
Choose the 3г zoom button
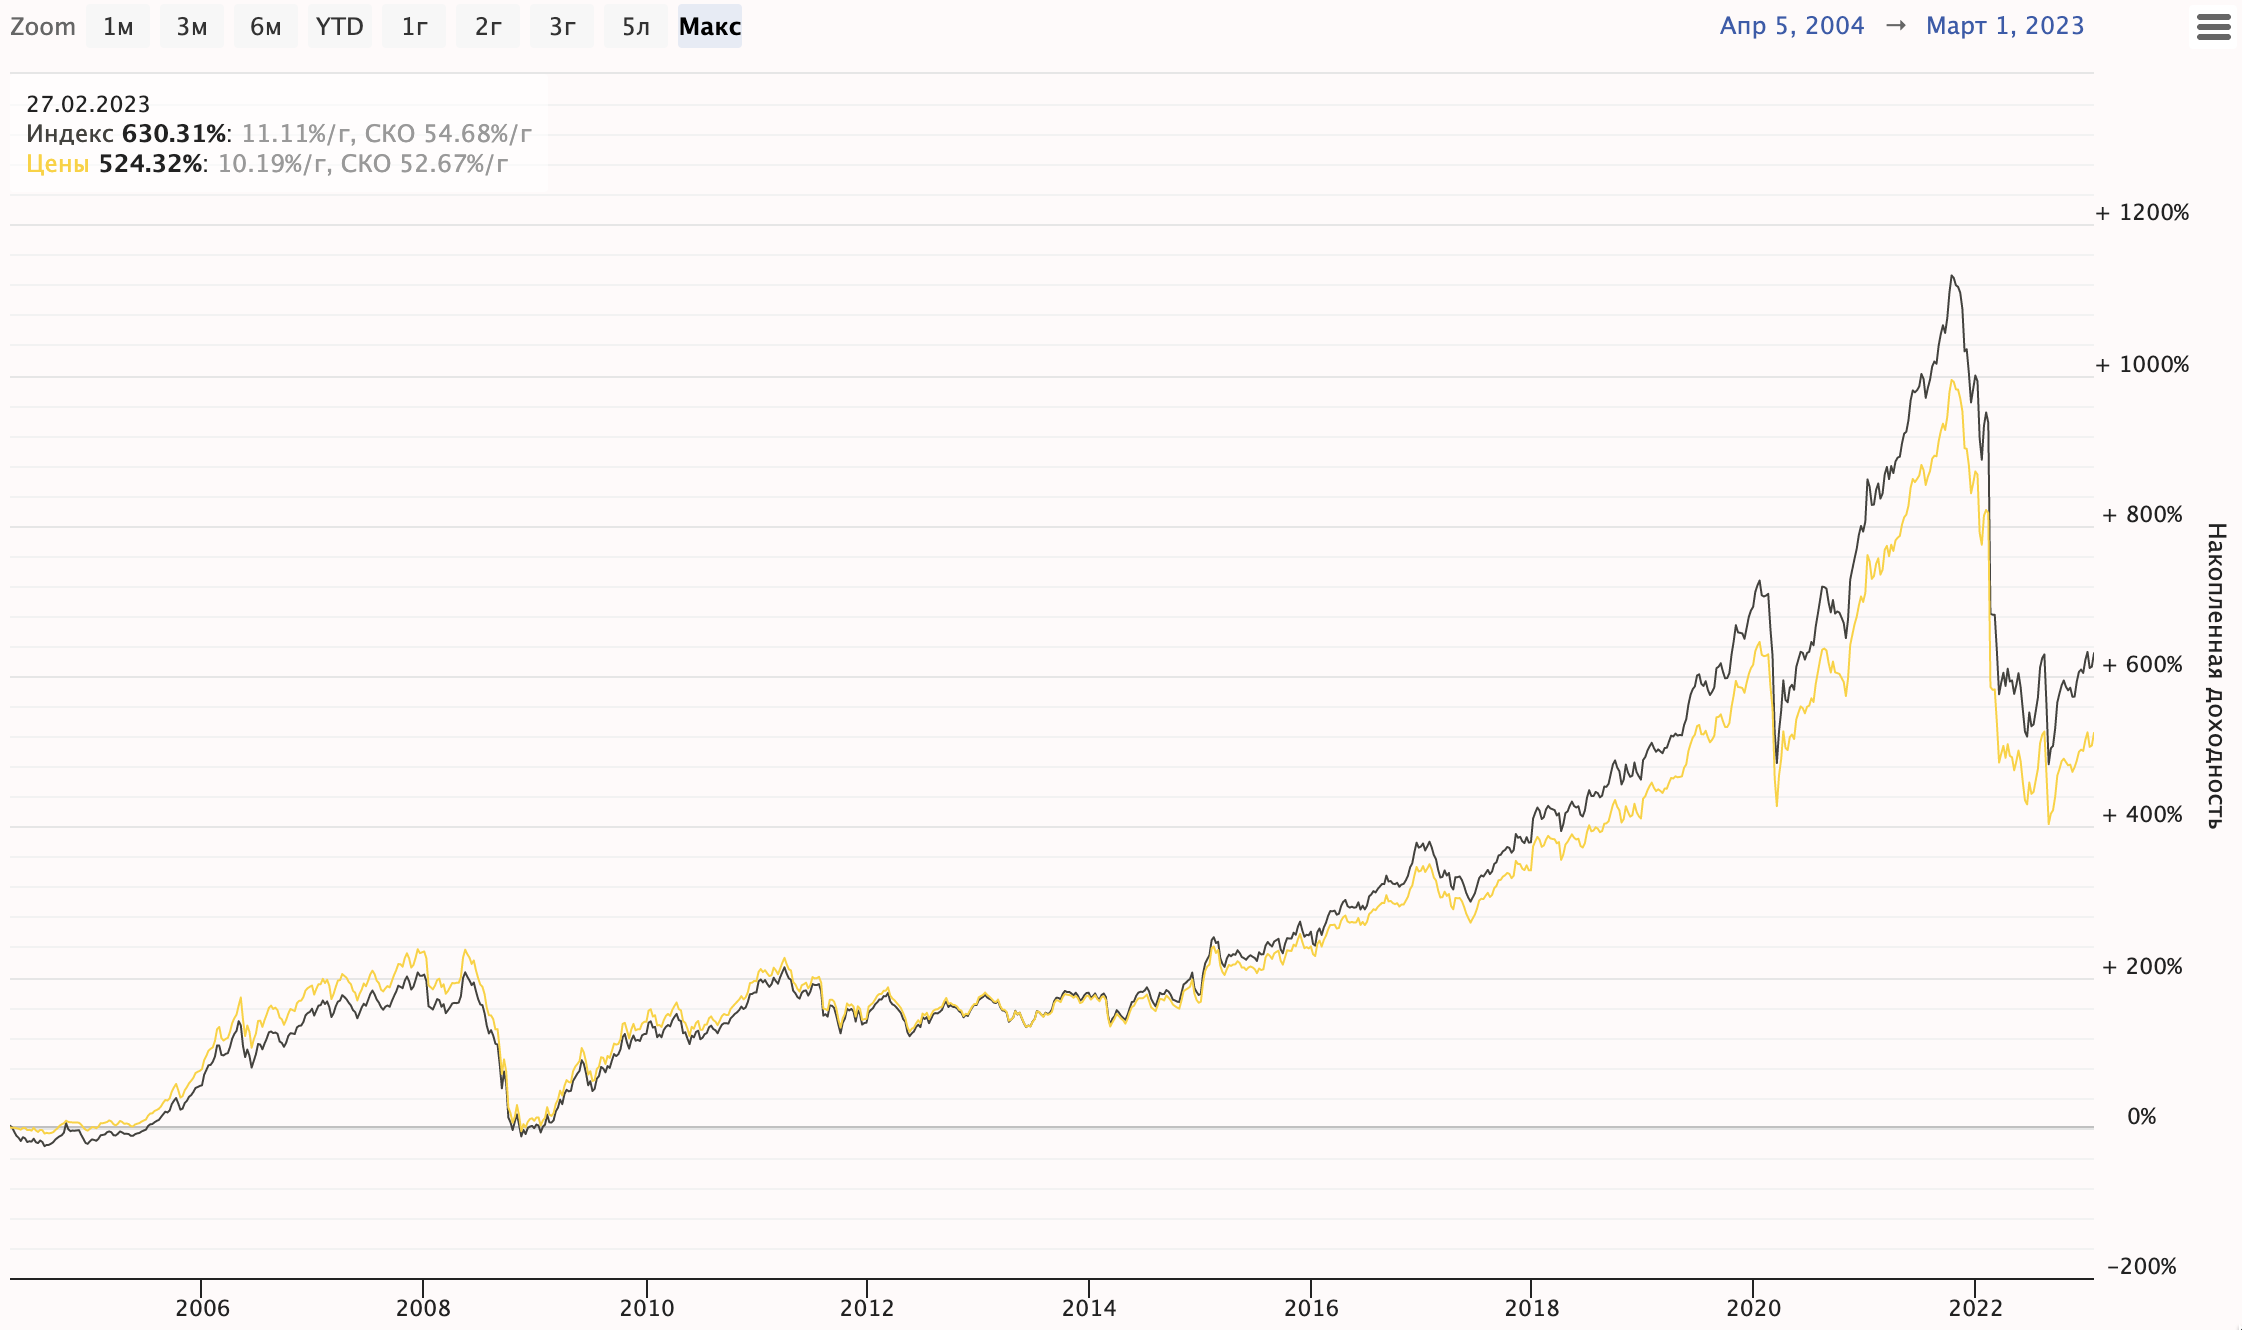tap(562, 26)
